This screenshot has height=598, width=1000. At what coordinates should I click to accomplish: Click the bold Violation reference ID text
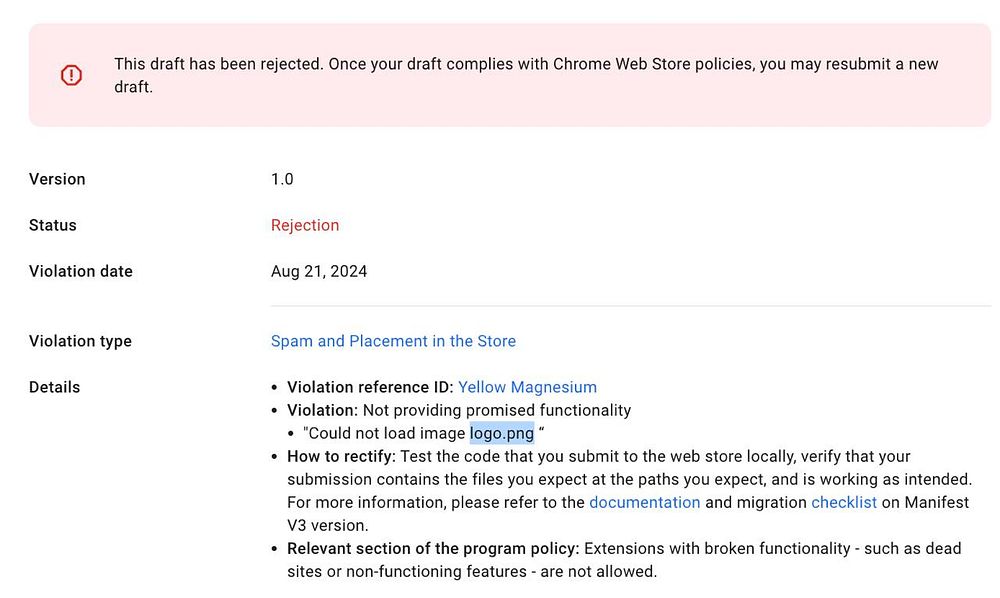click(370, 387)
